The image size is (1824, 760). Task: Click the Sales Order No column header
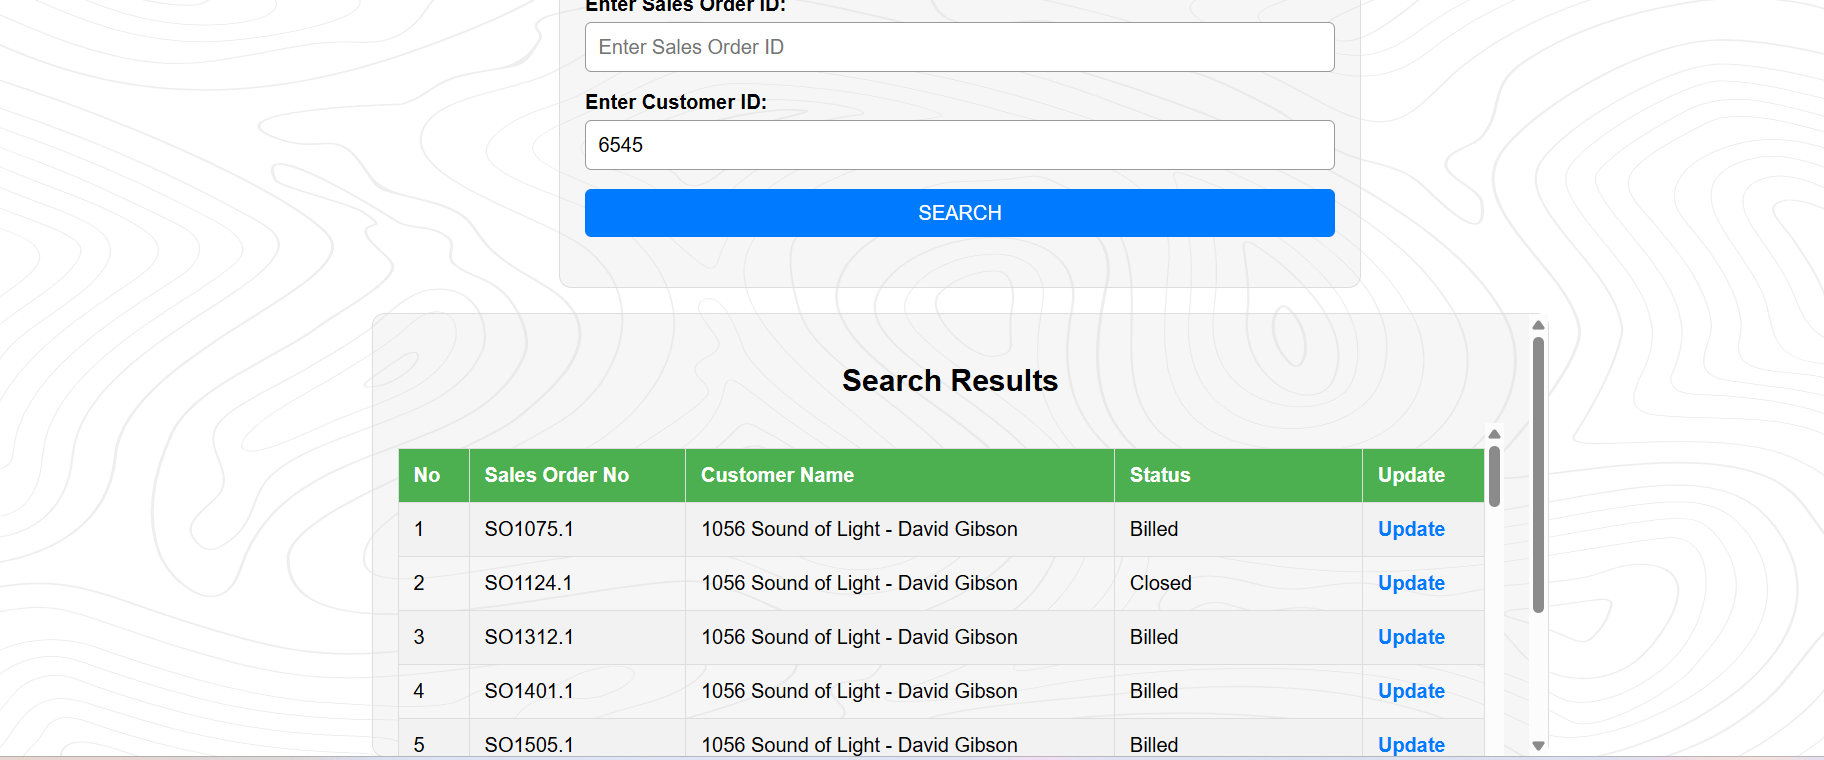557,475
